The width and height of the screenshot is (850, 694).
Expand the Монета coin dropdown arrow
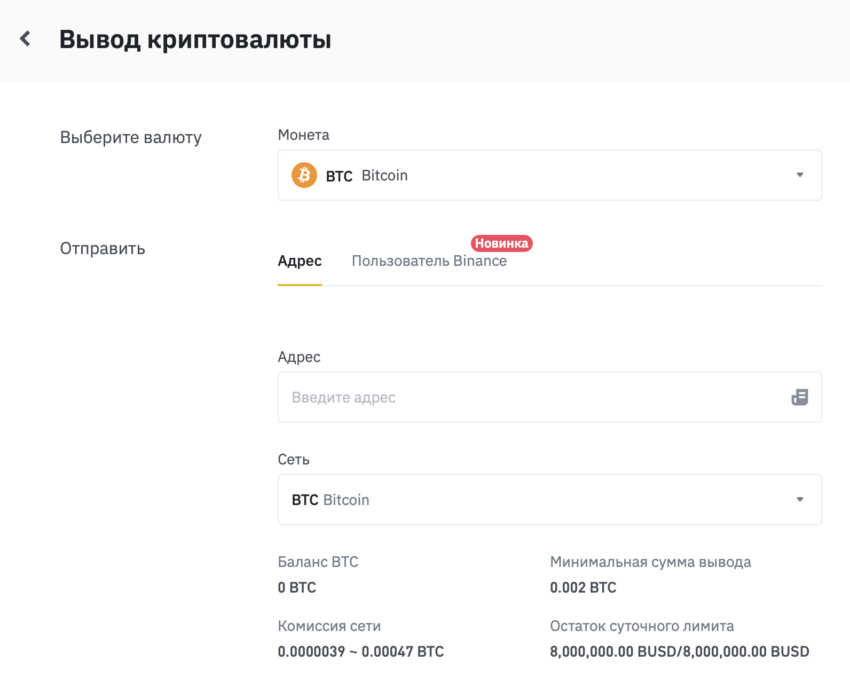click(x=800, y=175)
